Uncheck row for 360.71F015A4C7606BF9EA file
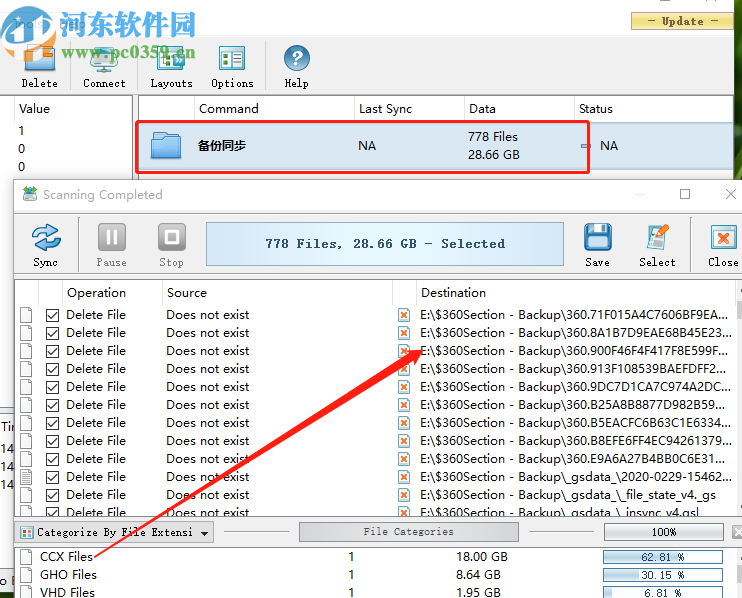This screenshot has height=598, width=742. [x=53, y=315]
